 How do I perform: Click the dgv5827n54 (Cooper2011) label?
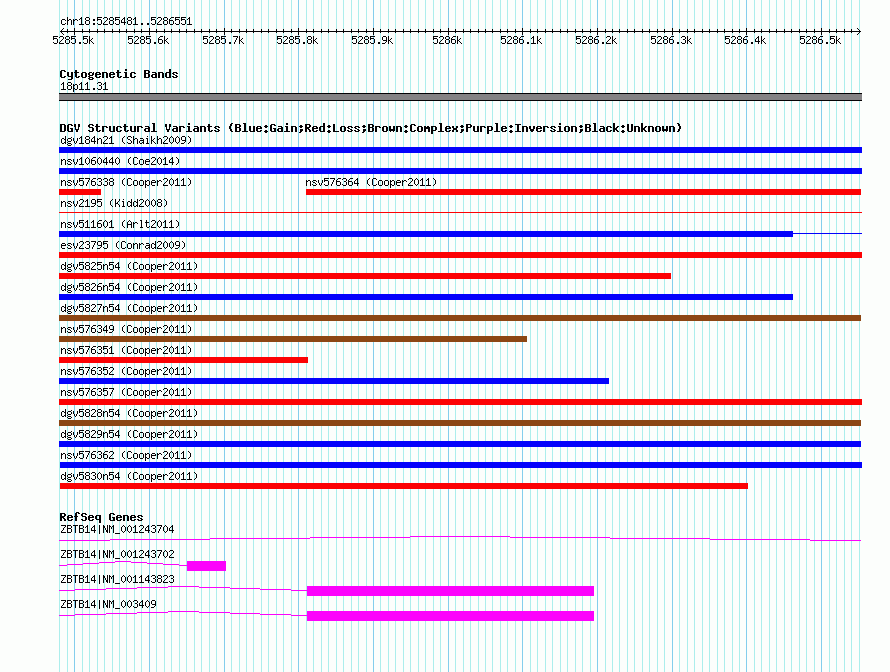pos(129,308)
